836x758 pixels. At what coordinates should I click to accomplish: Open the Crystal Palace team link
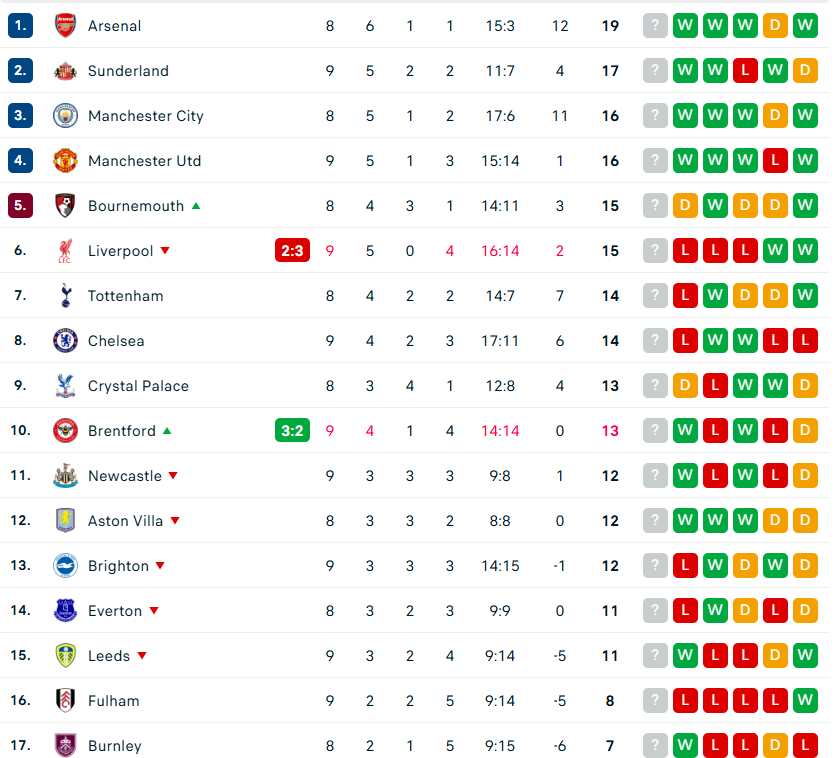(x=138, y=386)
